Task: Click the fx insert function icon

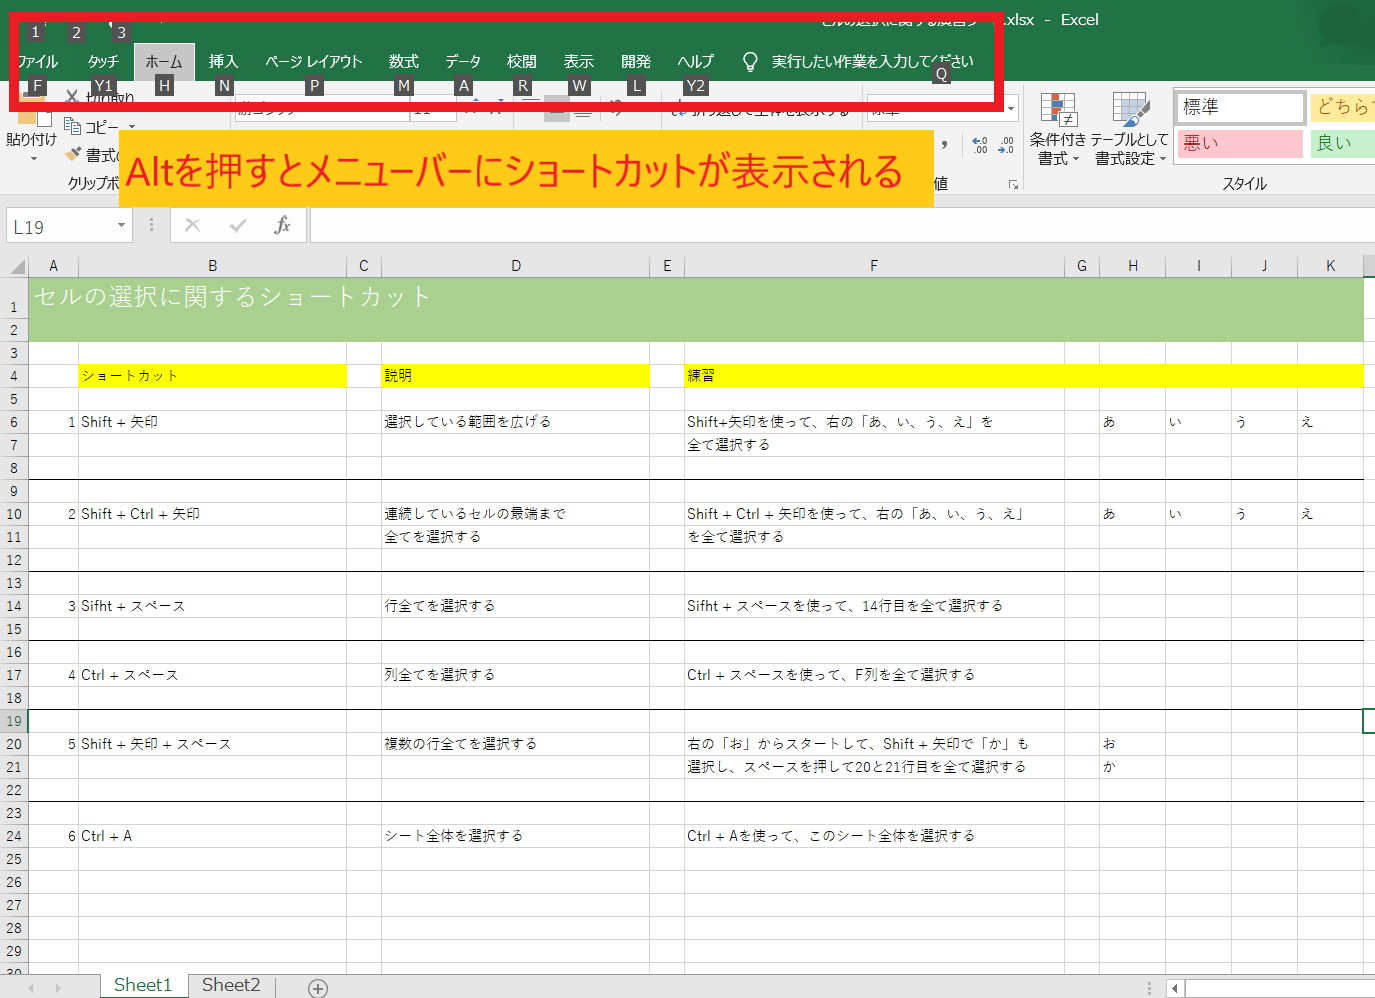Action: (283, 225)
